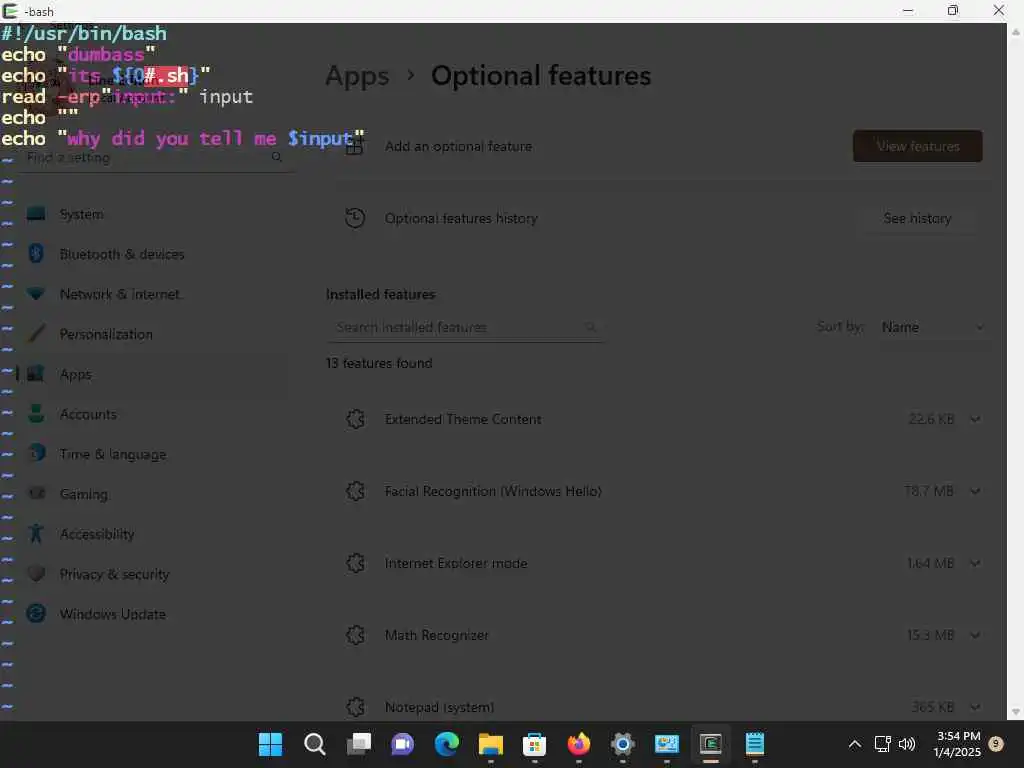Switch to Settings app in taskbar
Screen dimensions: 1024x768
[622, 744]
